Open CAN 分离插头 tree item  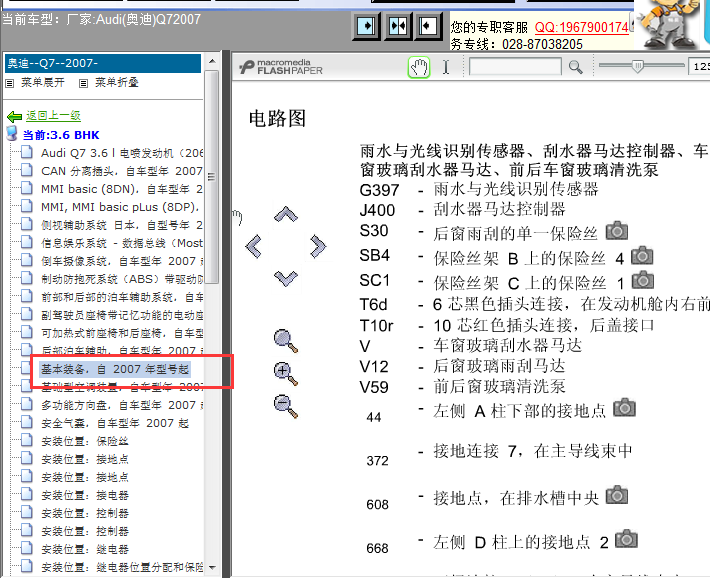point(122,171)
